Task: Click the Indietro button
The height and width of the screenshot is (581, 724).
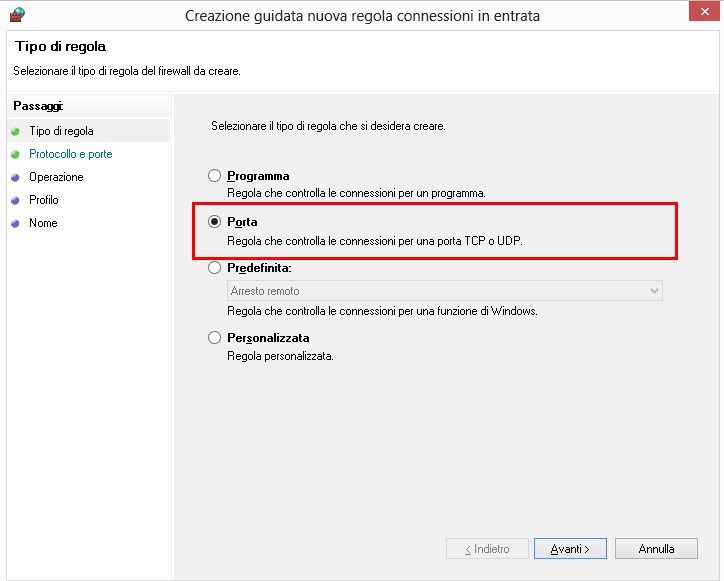Action: point(487,549)
